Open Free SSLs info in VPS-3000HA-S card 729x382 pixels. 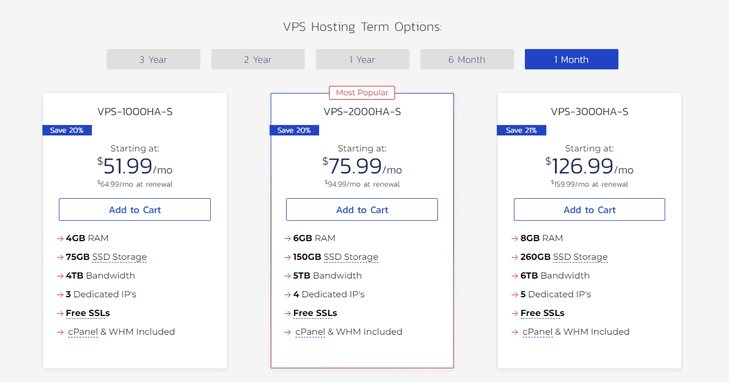(543, 313)
